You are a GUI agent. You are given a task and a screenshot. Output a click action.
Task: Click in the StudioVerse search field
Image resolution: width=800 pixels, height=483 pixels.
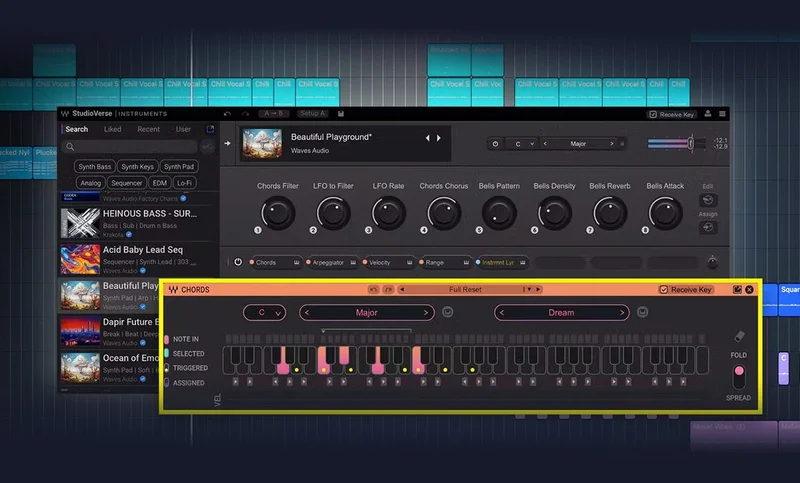pyautogui.click(x=130, y=147)
